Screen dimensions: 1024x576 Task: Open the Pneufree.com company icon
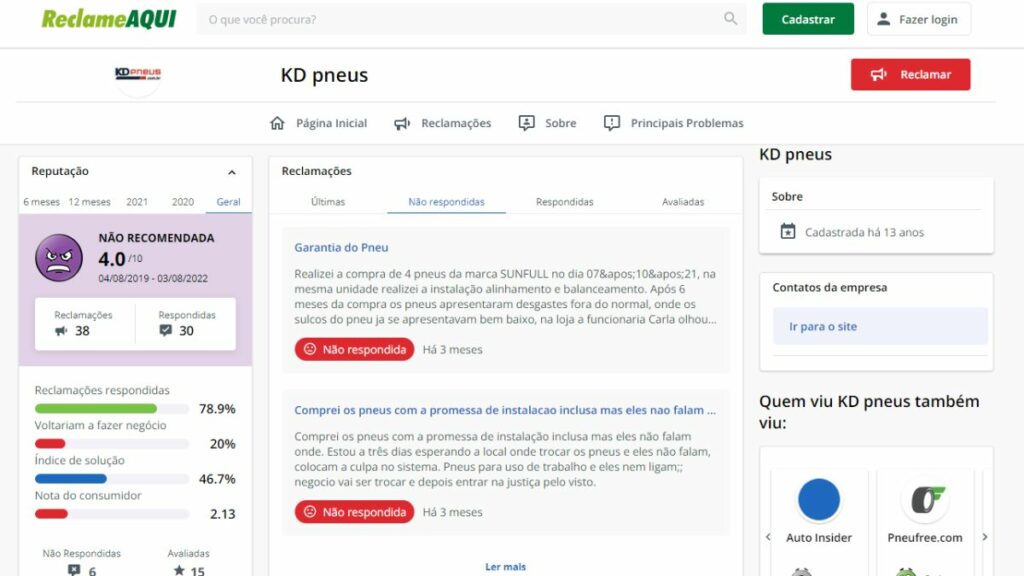pyautogui.click(x=924, y=499)
